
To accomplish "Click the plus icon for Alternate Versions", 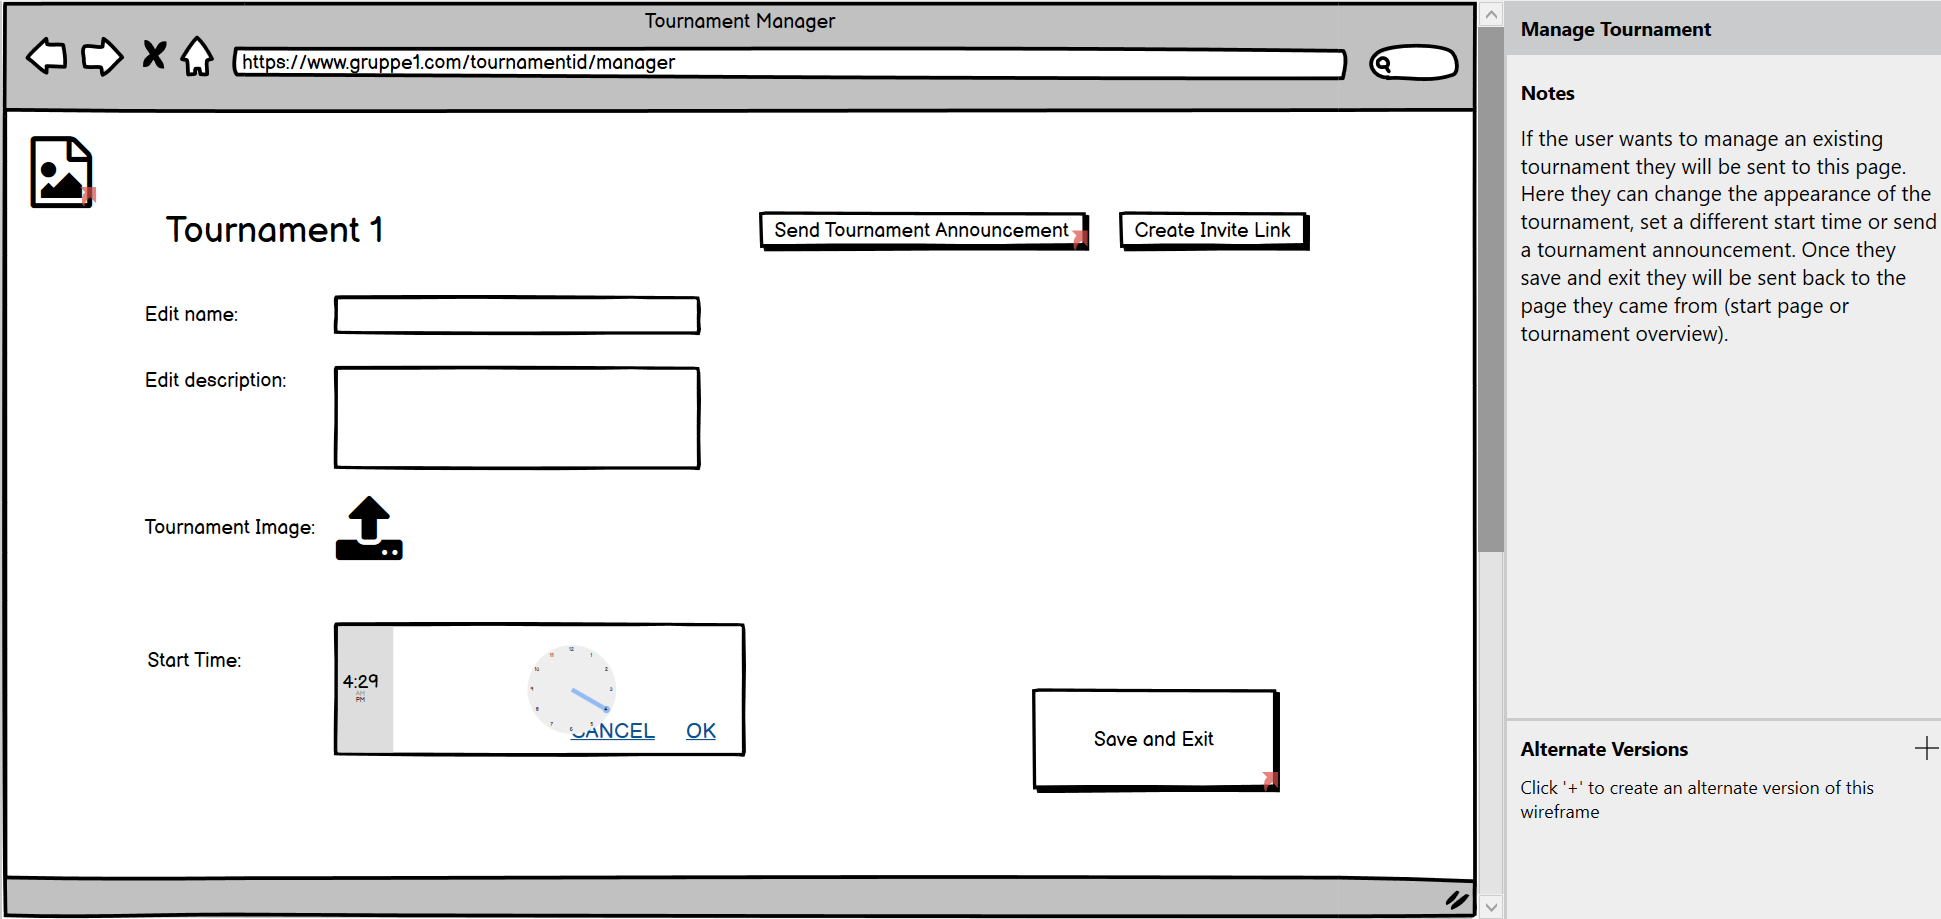I will tap(1926, 749).
